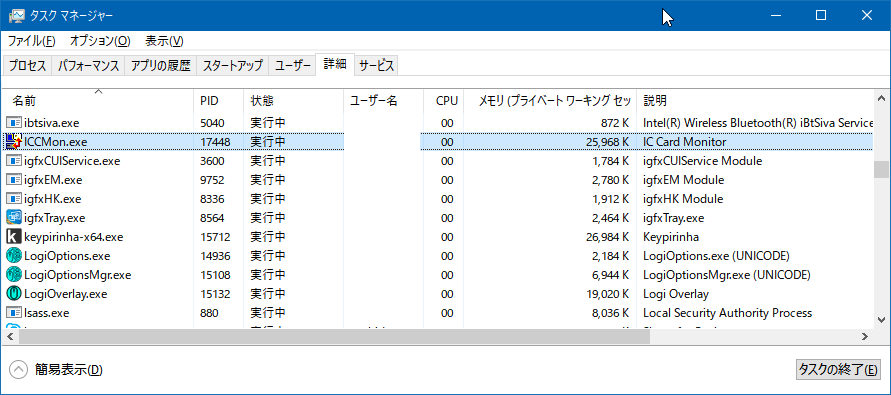Click the keypirinha-x64.exe K icon

[13, 236]
